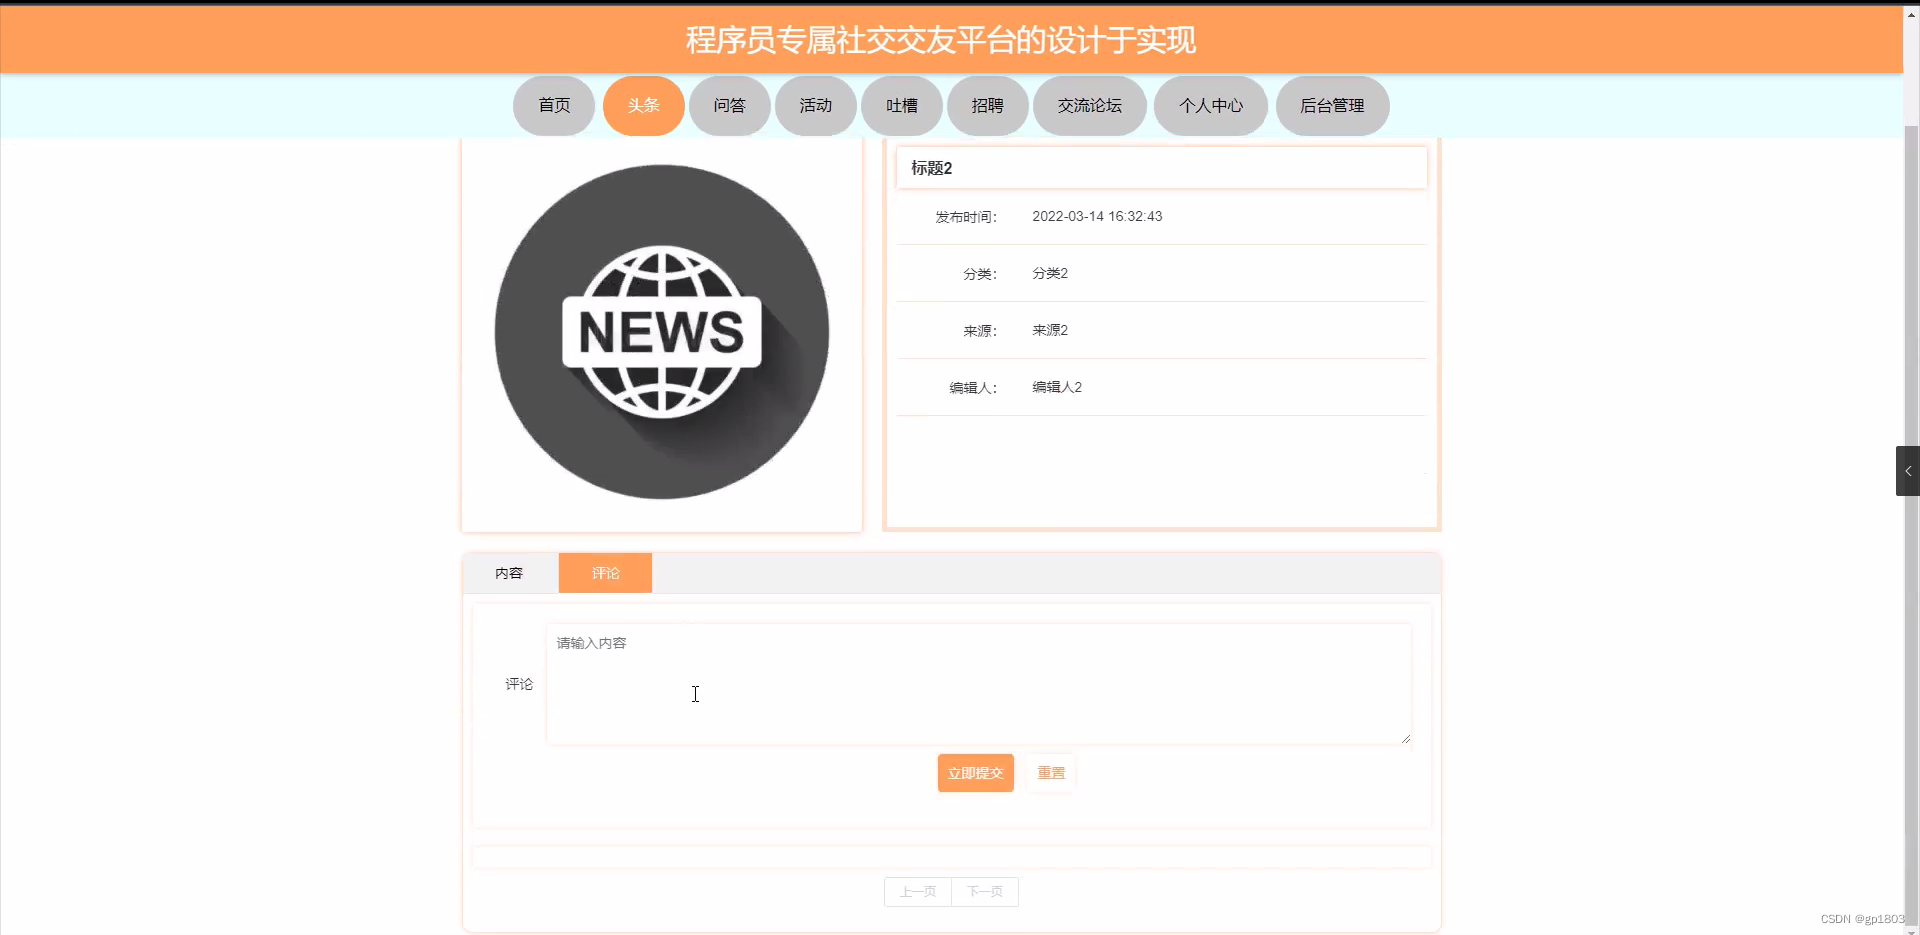Viewport: 1920px width, 935px height.
Task: Click the comment input textarea
Action: click(977, 684)
